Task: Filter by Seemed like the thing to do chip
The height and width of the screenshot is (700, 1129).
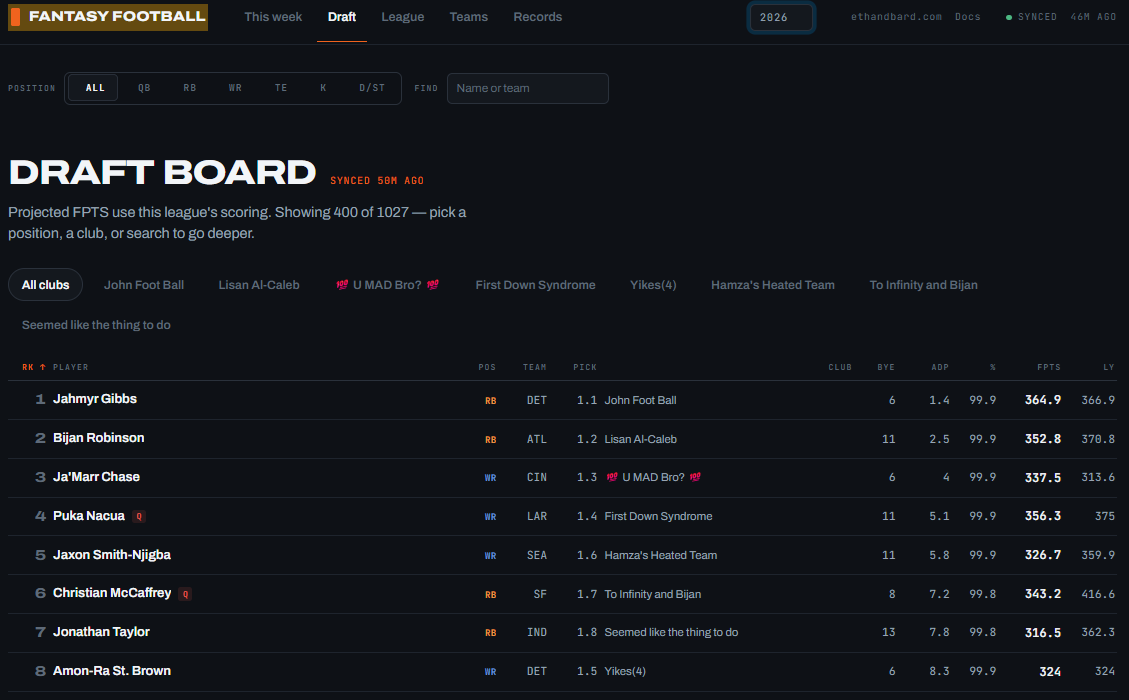Action: click(96, 325)
